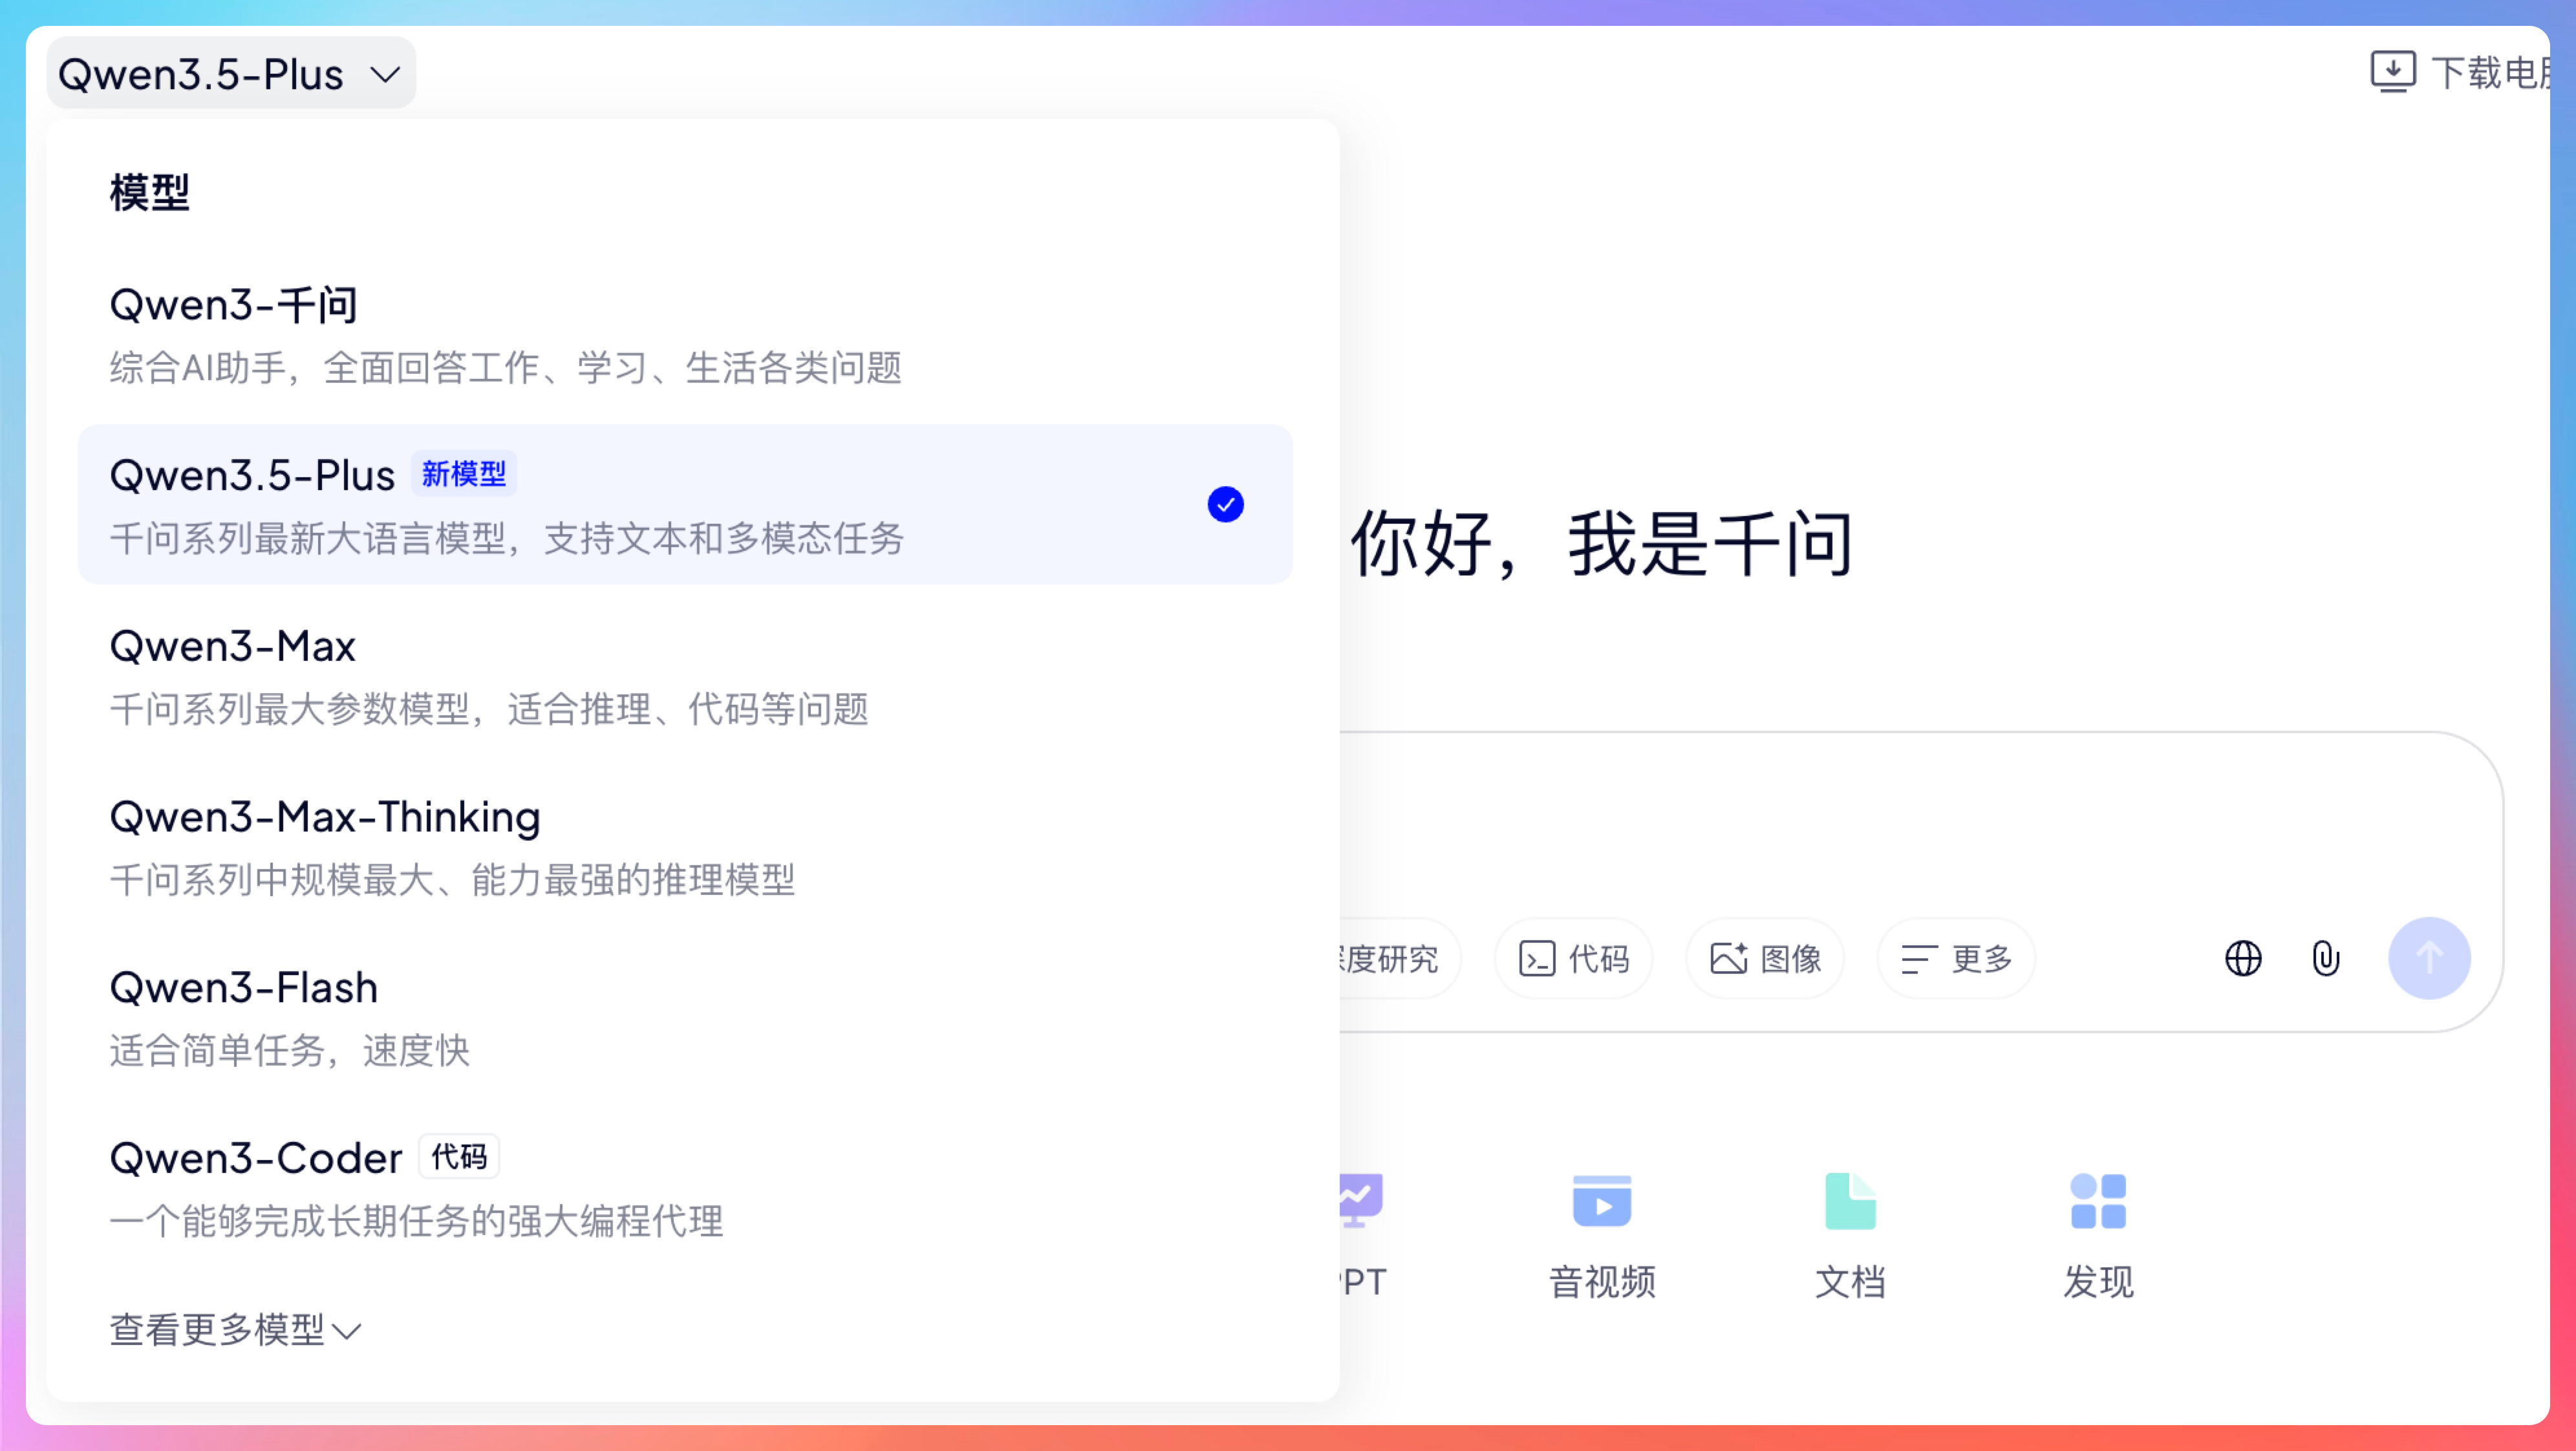The image size is (2576, 1451).
Task: Open the 更多 more options chip
Action: click(1956, 958)
